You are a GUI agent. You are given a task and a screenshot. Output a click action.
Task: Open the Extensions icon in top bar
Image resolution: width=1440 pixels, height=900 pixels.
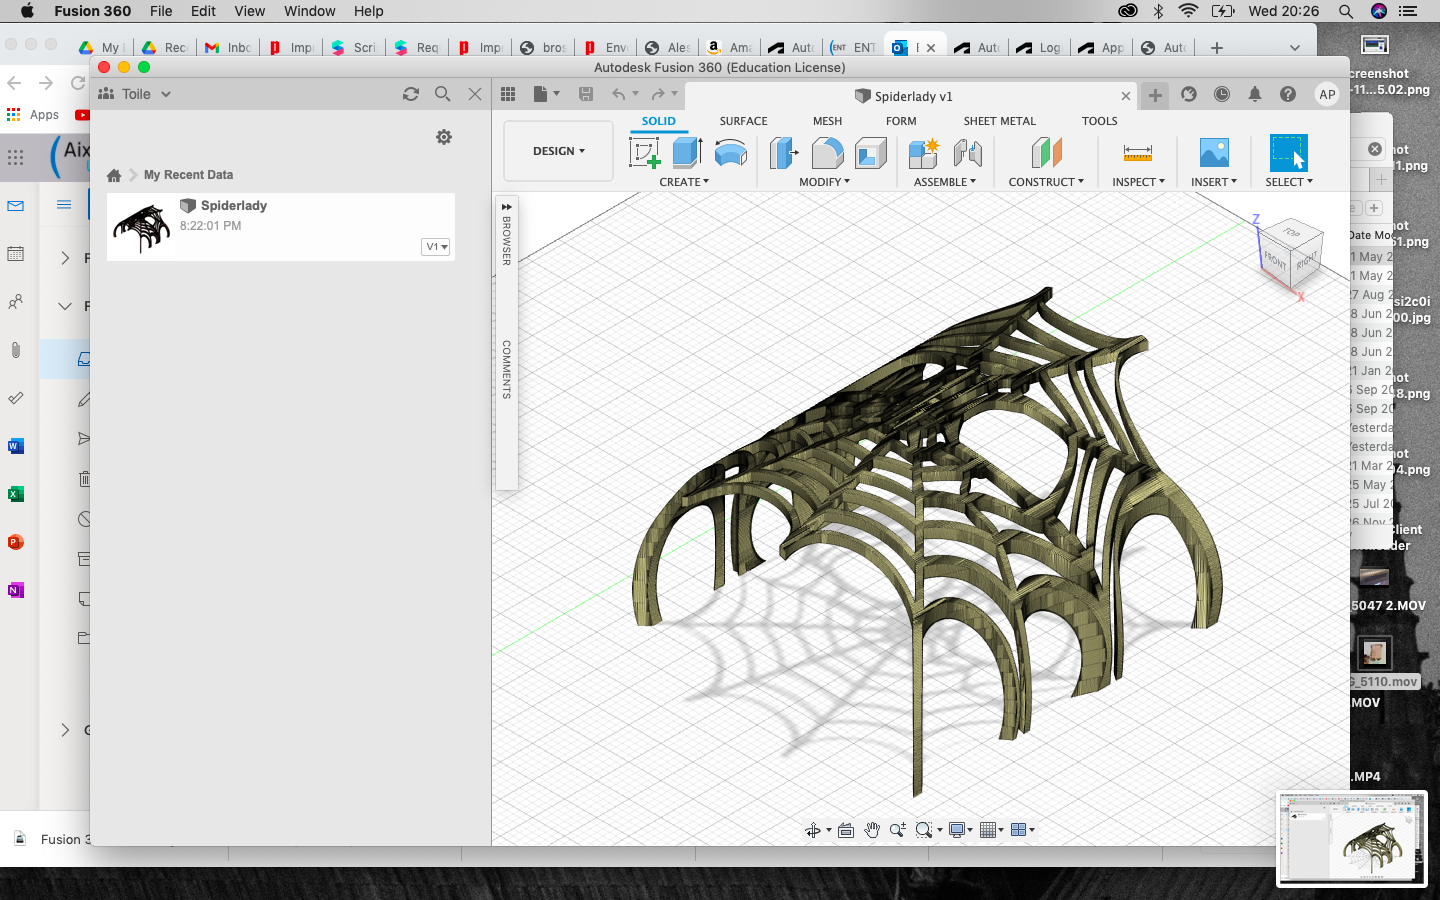click(1189, 94)
